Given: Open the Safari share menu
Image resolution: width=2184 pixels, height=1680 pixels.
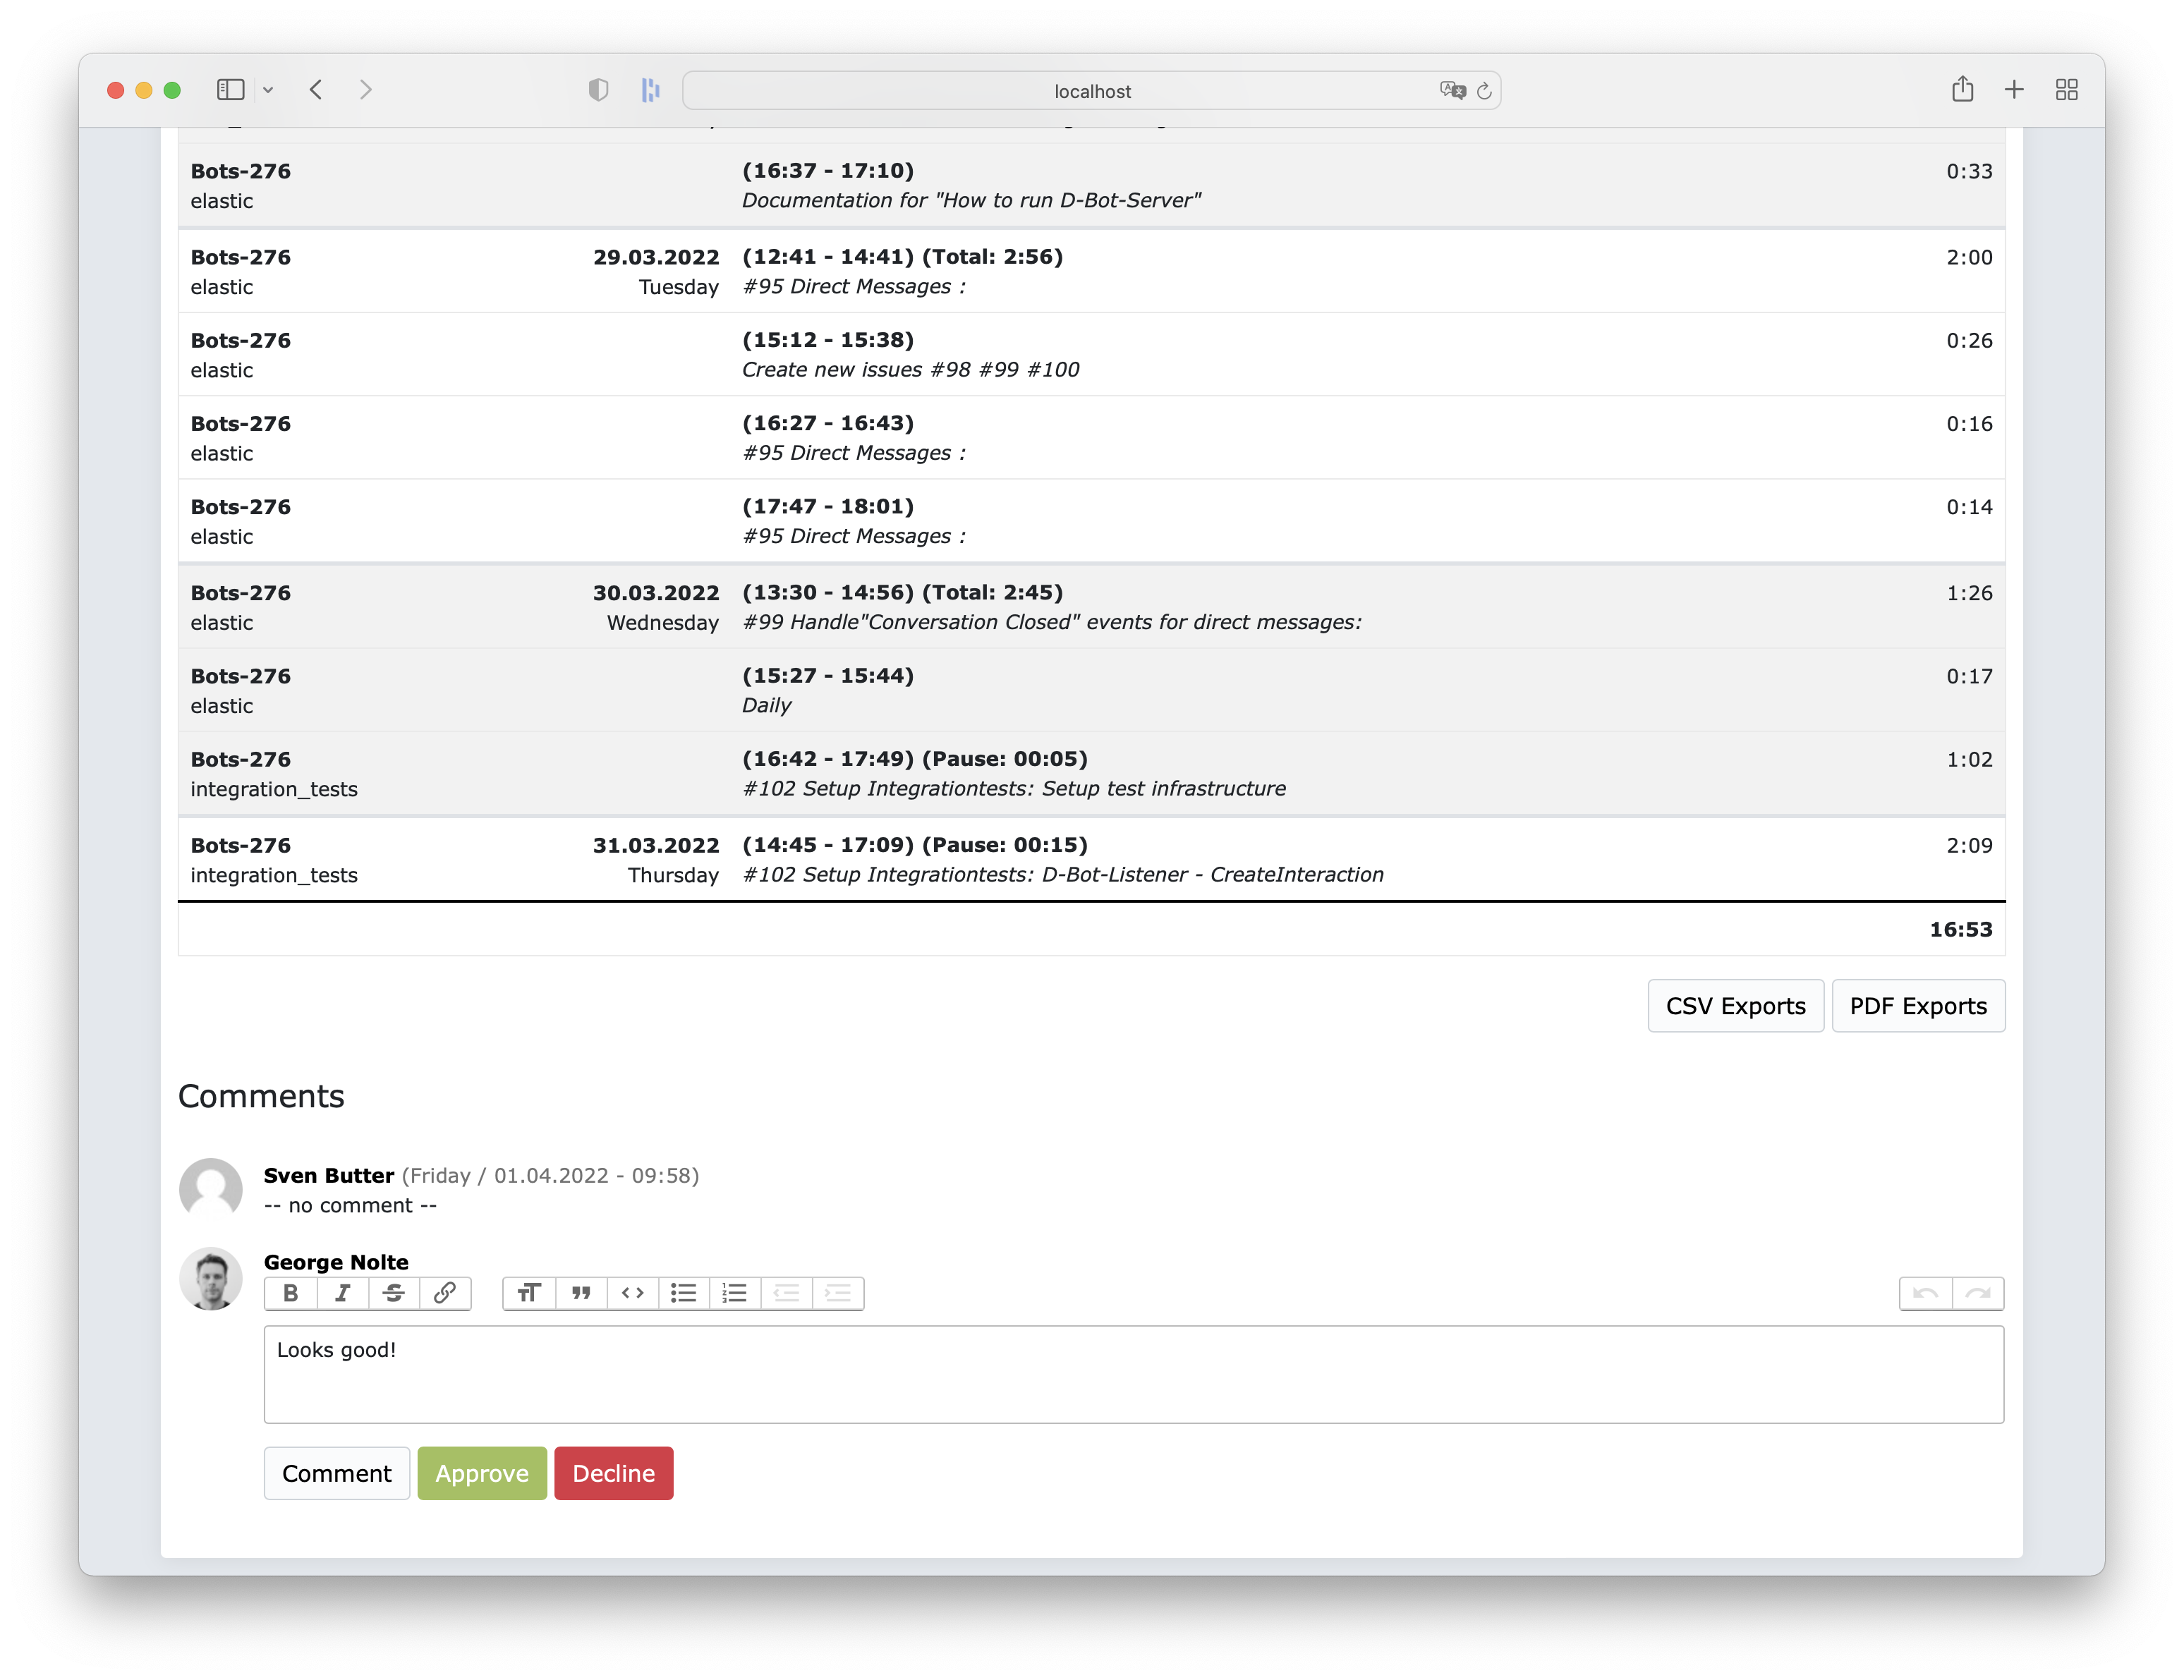Looking at the screenshot, I should (1963, 89).
